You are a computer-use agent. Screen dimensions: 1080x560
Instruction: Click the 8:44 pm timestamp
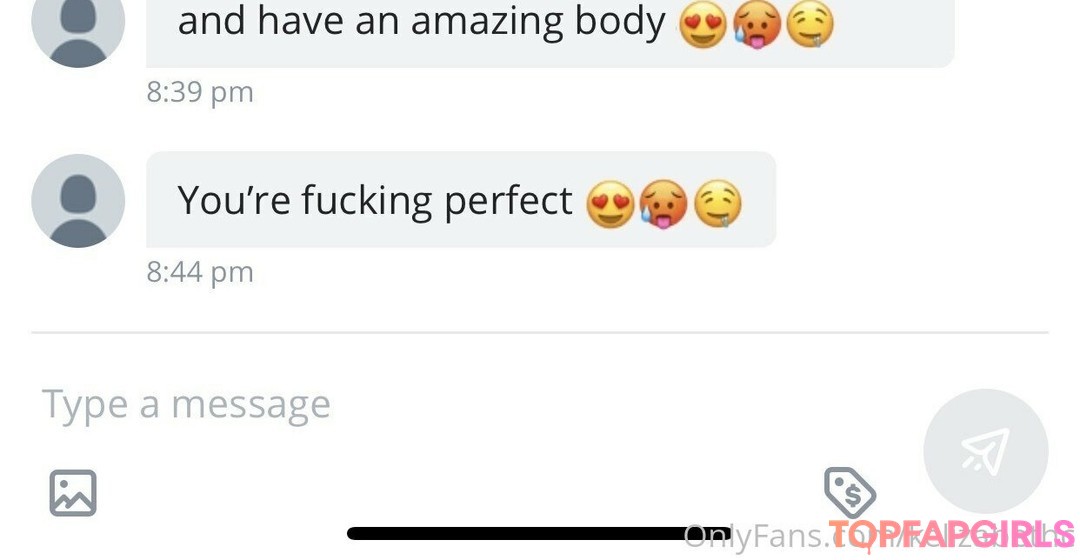[x=200, y=272]
